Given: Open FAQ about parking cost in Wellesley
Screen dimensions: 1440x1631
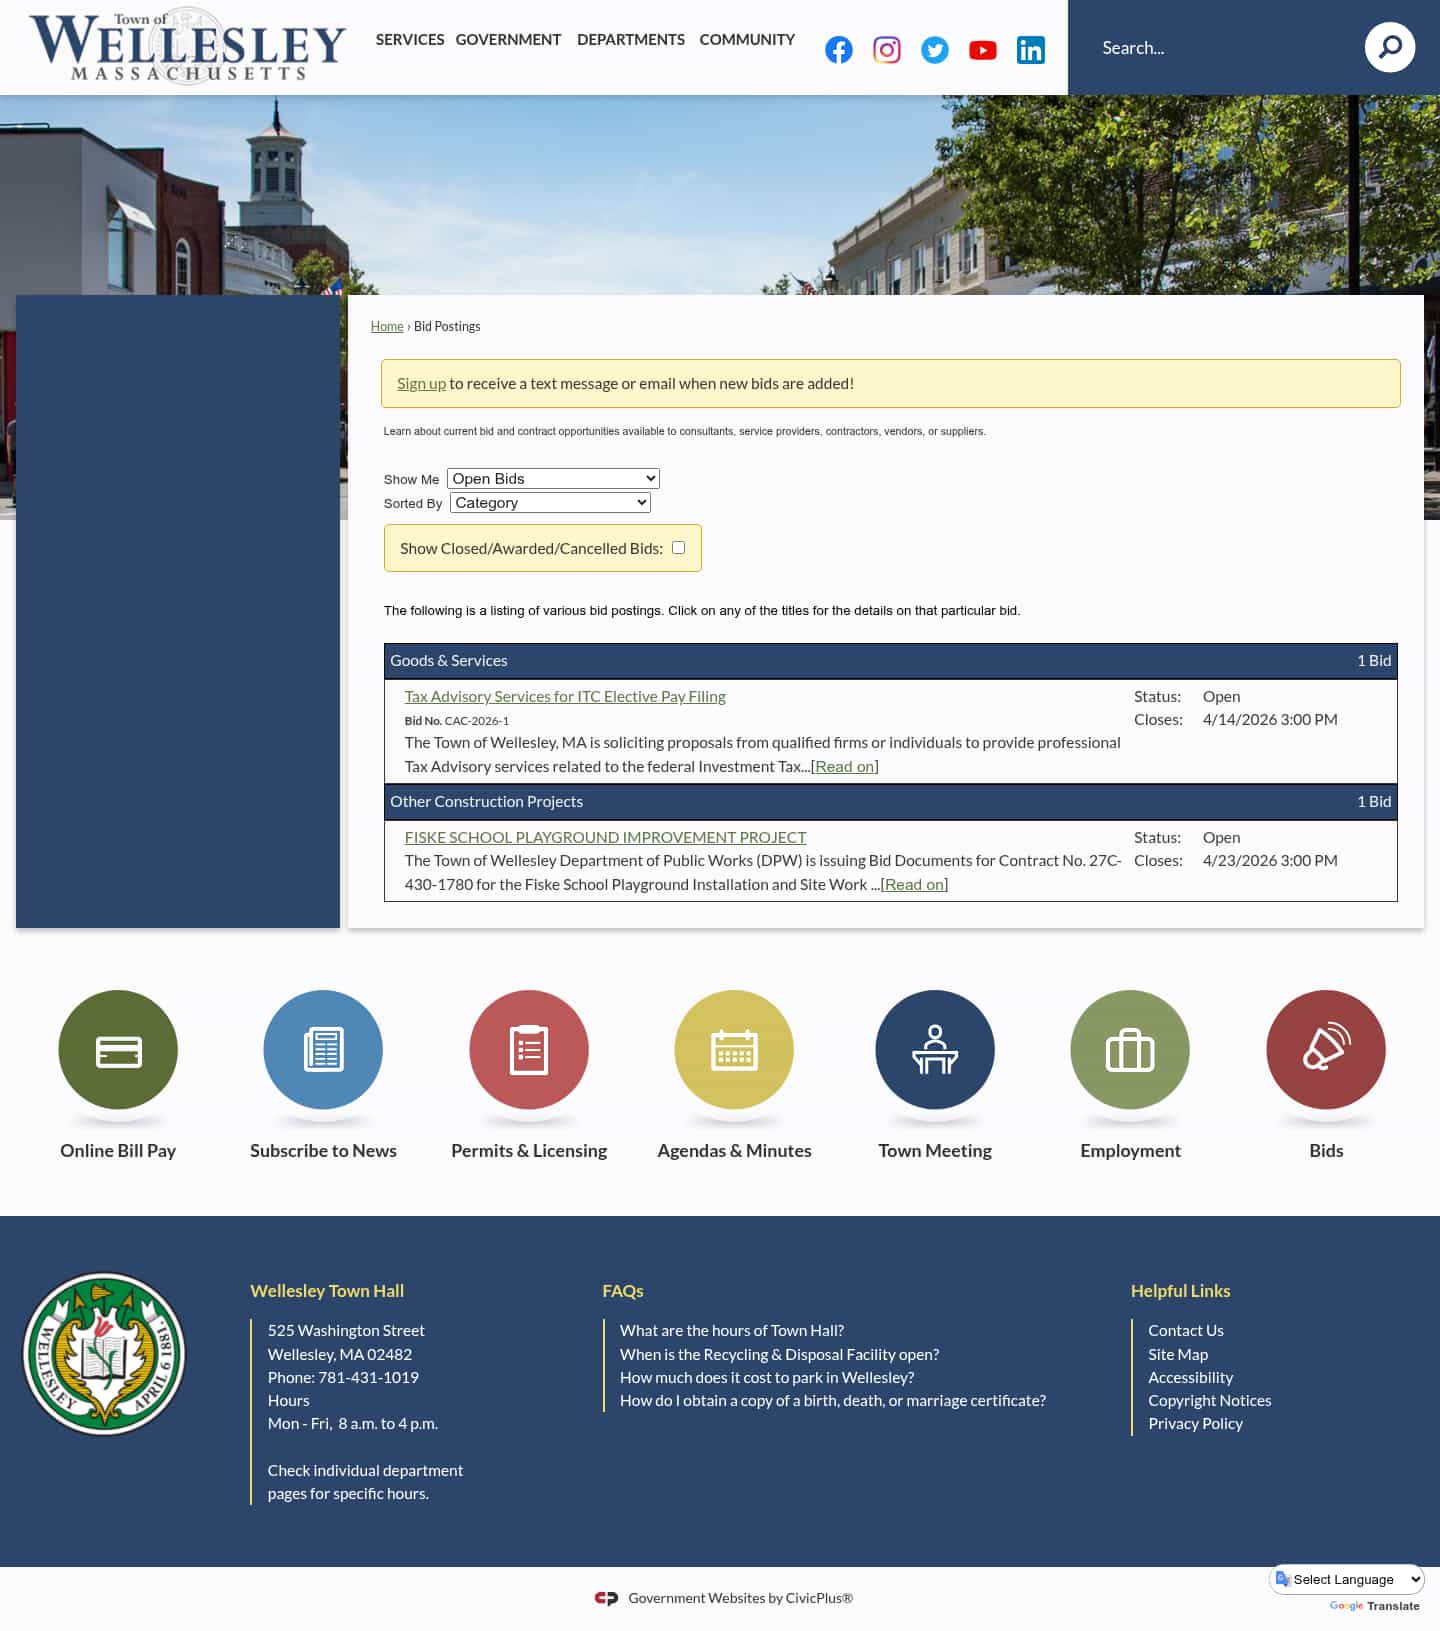Looking at the screenshot, I should 767,1377.
